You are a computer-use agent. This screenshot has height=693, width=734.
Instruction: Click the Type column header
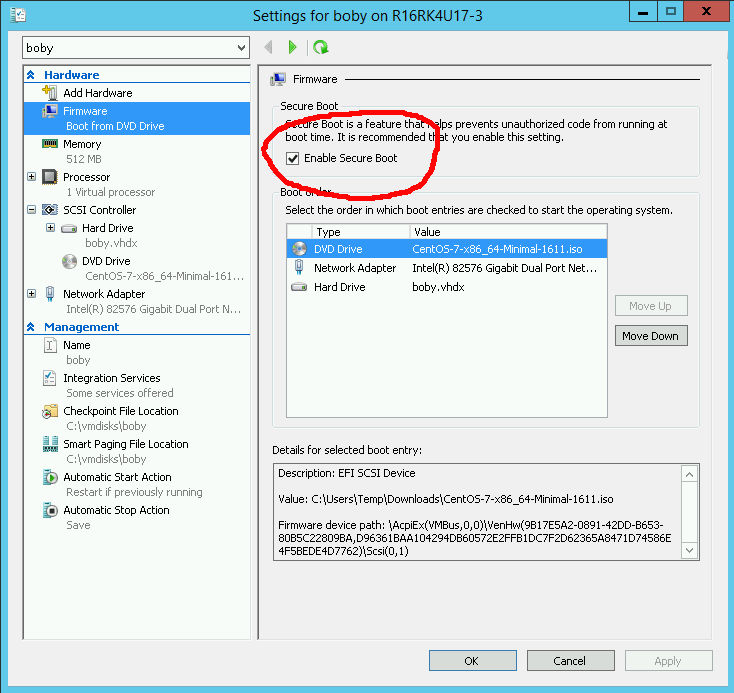click(361, 232)
